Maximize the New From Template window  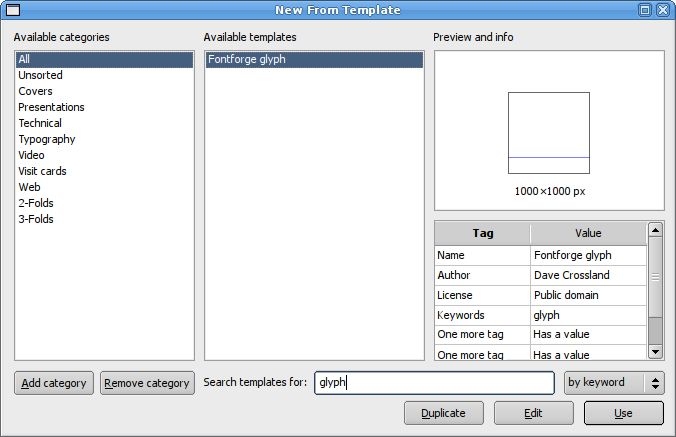tap(645, 10)
